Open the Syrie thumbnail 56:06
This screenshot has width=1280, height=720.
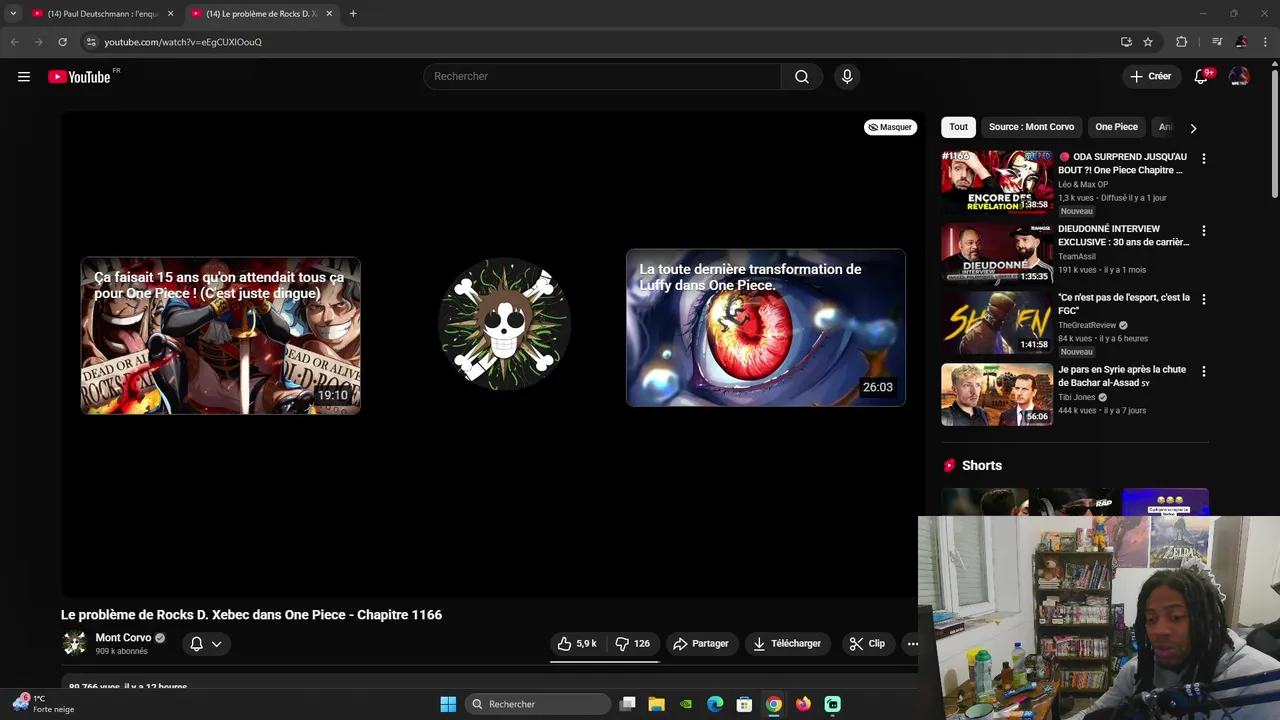click(x=997, y=394)
